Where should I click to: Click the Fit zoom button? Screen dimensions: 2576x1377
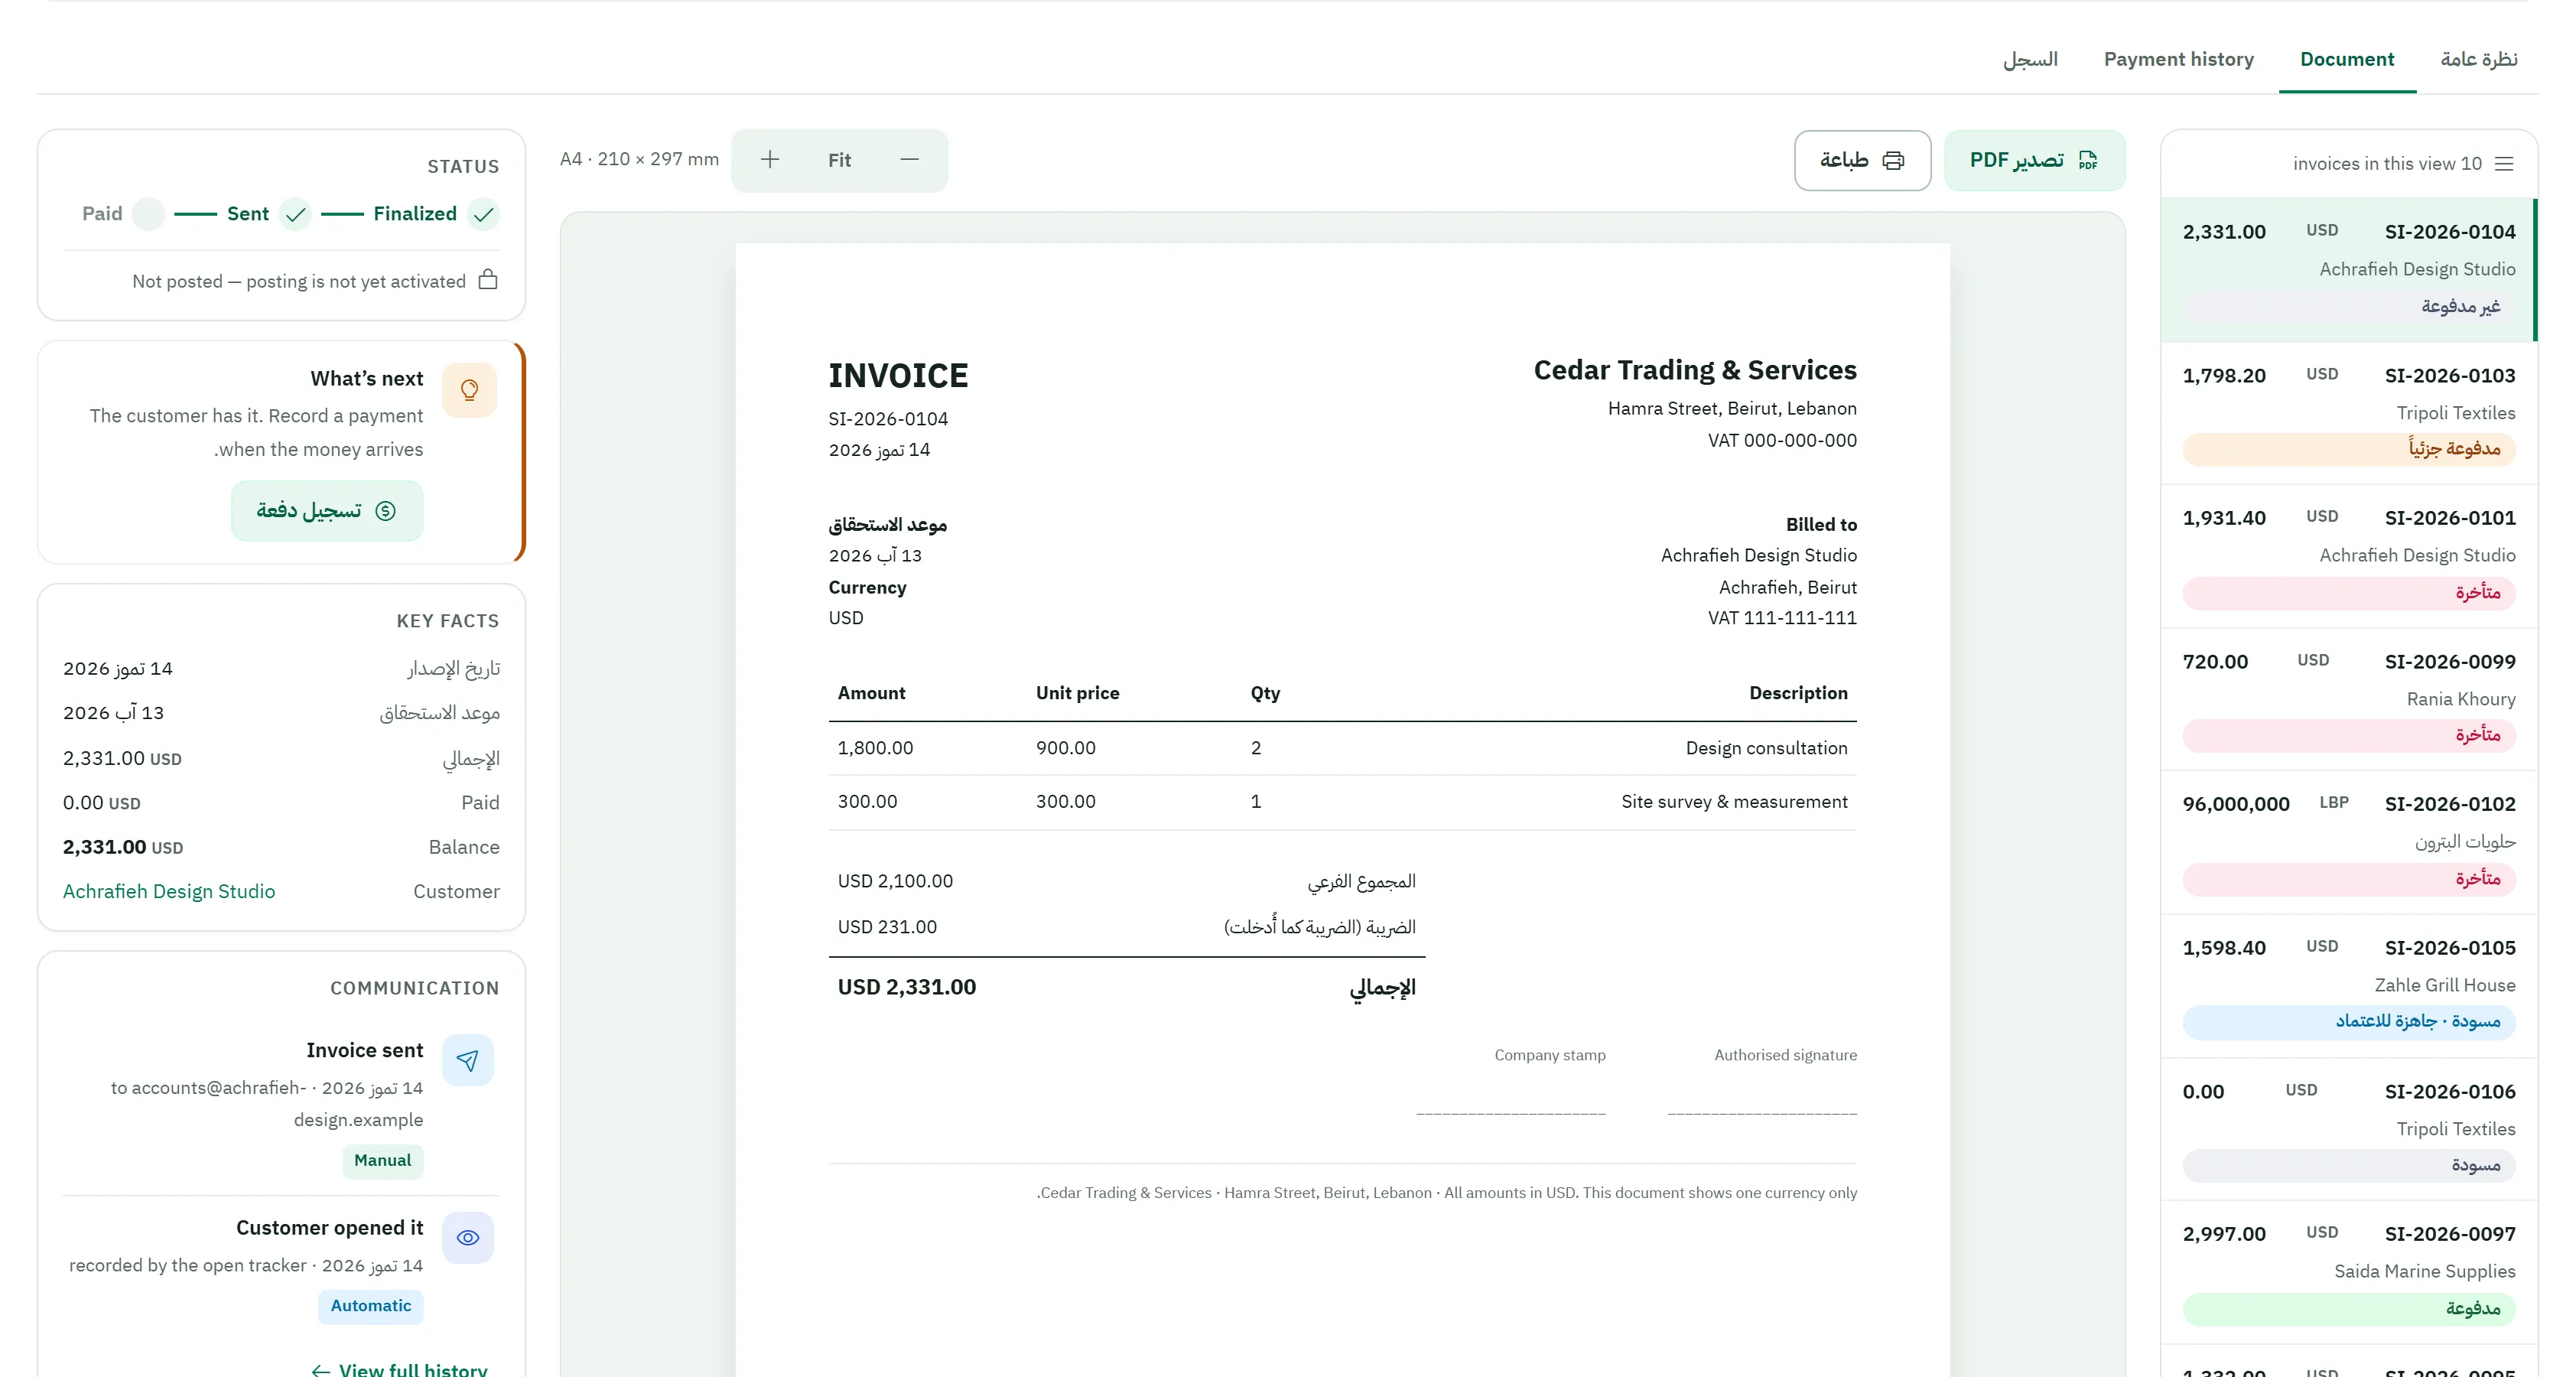tap(839, 160)
